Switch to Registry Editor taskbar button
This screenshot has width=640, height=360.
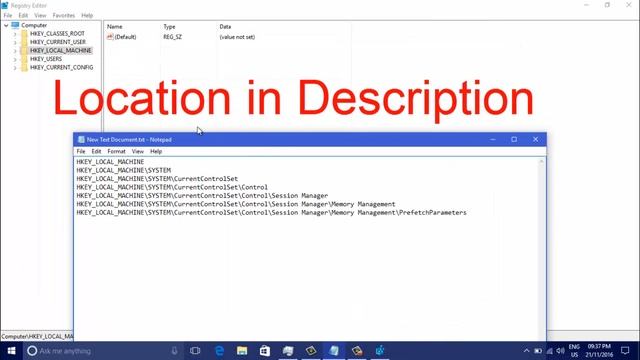point(380,351)
